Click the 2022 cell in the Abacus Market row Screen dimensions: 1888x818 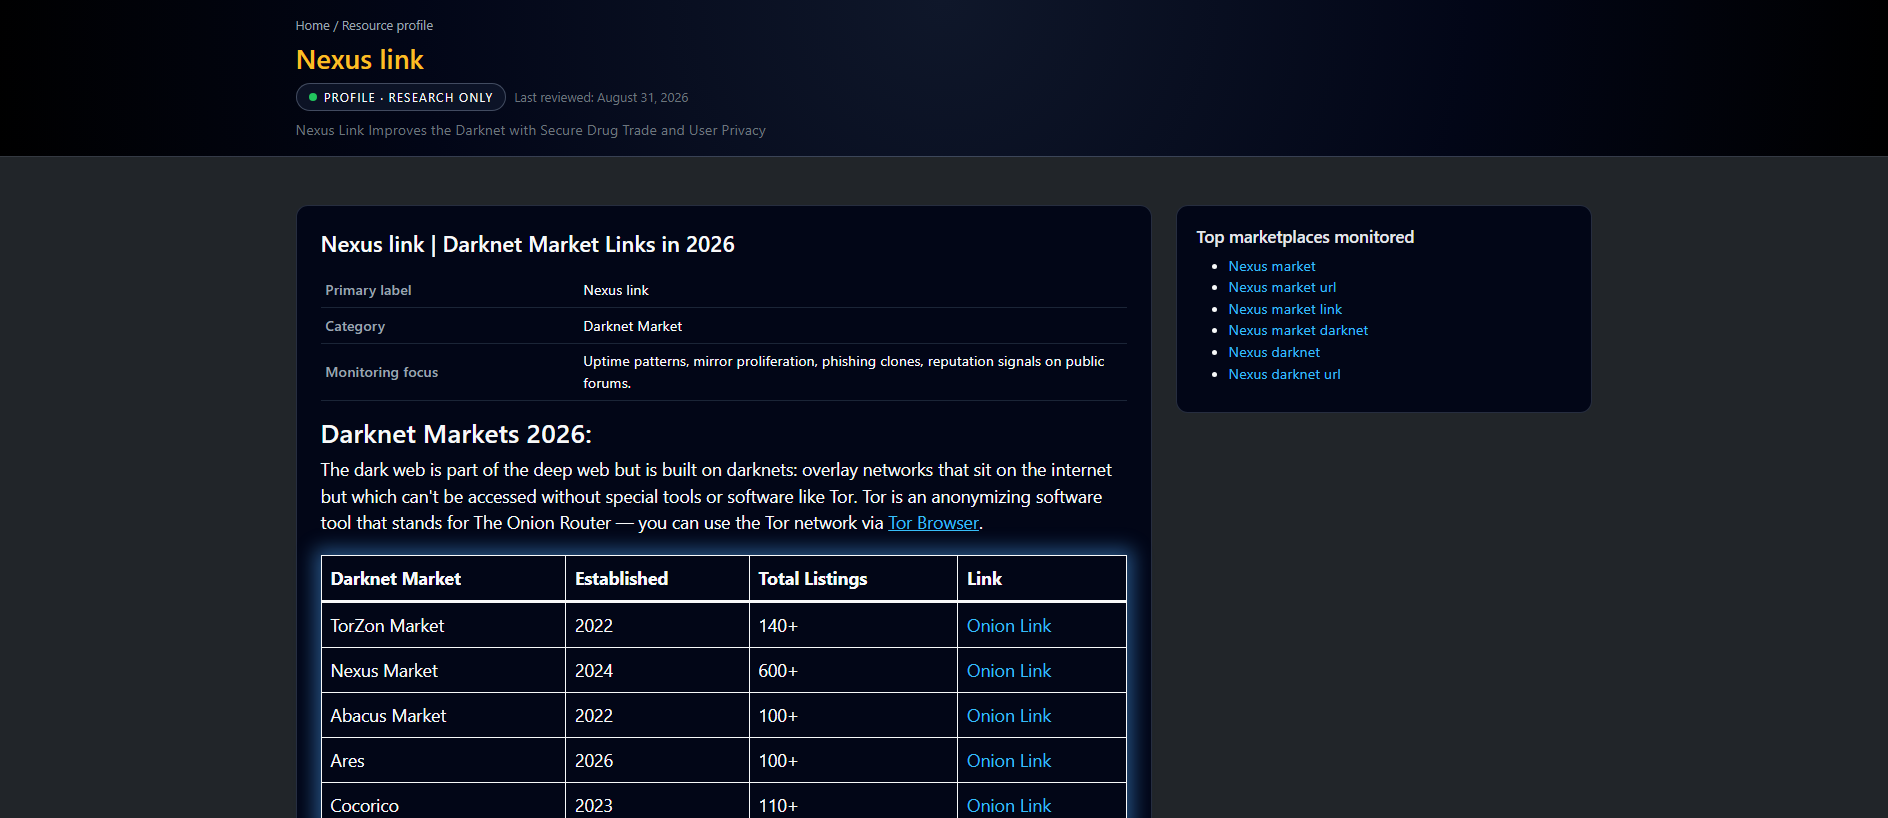(x=657, y=716)
